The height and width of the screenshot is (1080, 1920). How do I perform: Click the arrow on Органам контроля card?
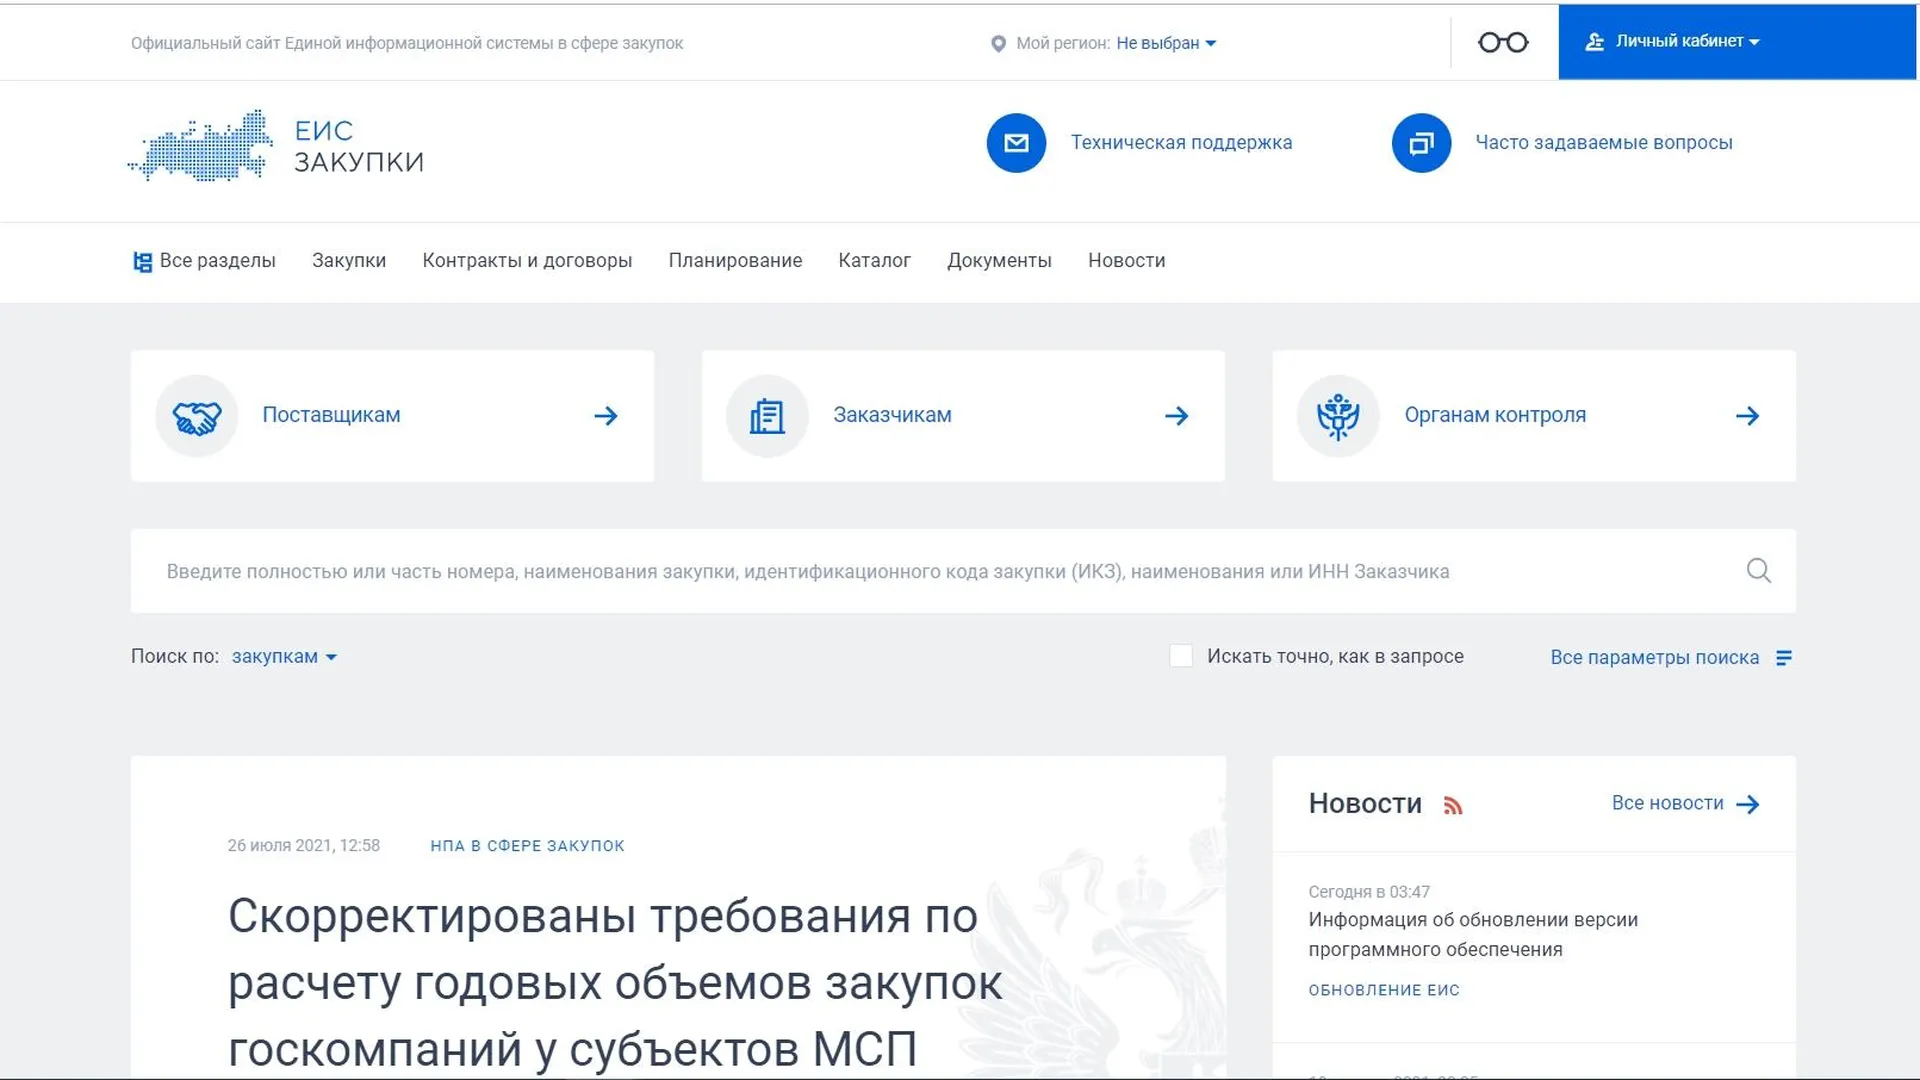1748,416
